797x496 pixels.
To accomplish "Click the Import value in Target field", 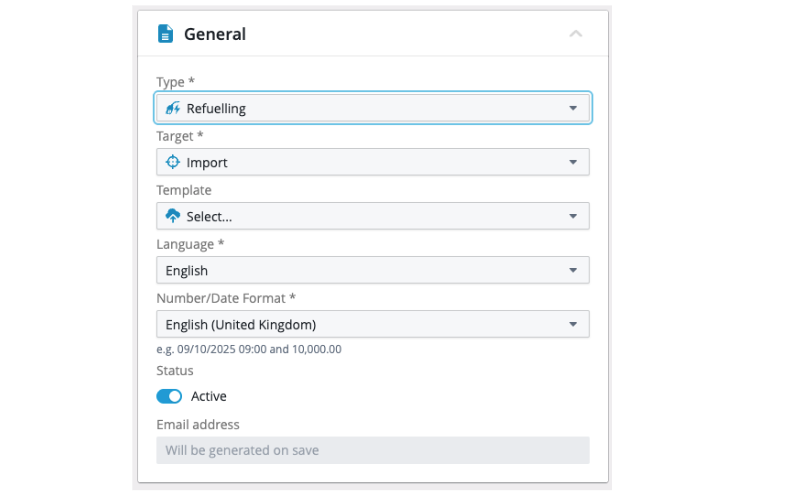I will tap(207, 162).
